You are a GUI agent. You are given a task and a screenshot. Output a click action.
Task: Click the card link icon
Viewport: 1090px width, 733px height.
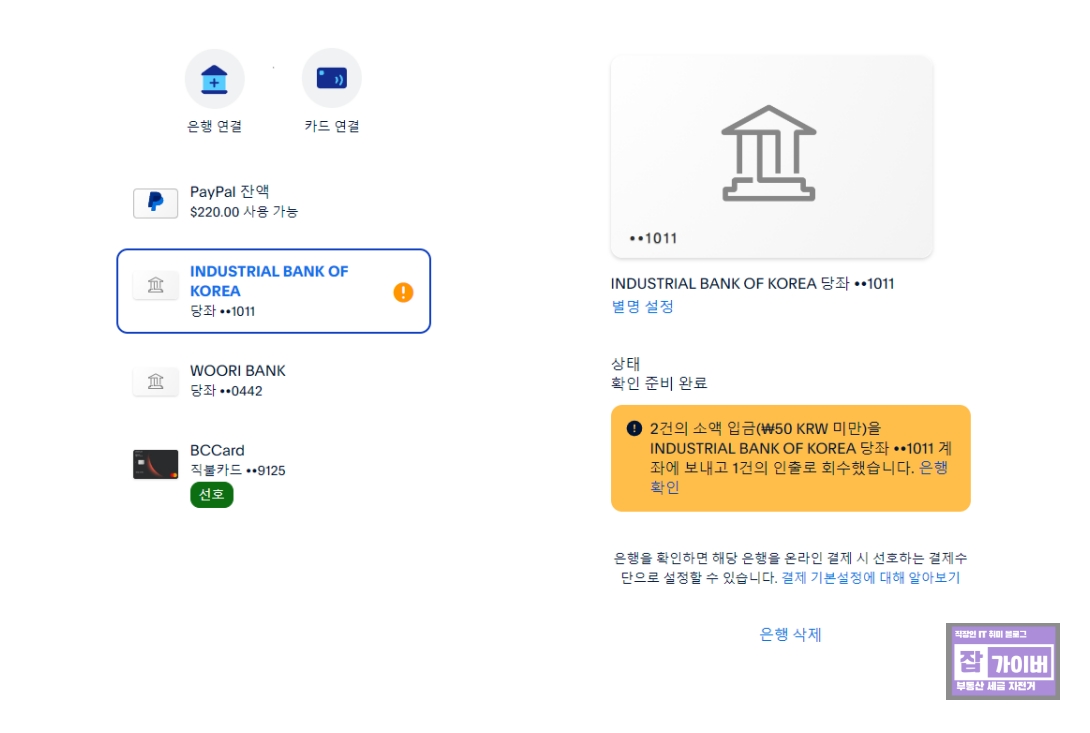pyautogui.click(x=332, y=78)
